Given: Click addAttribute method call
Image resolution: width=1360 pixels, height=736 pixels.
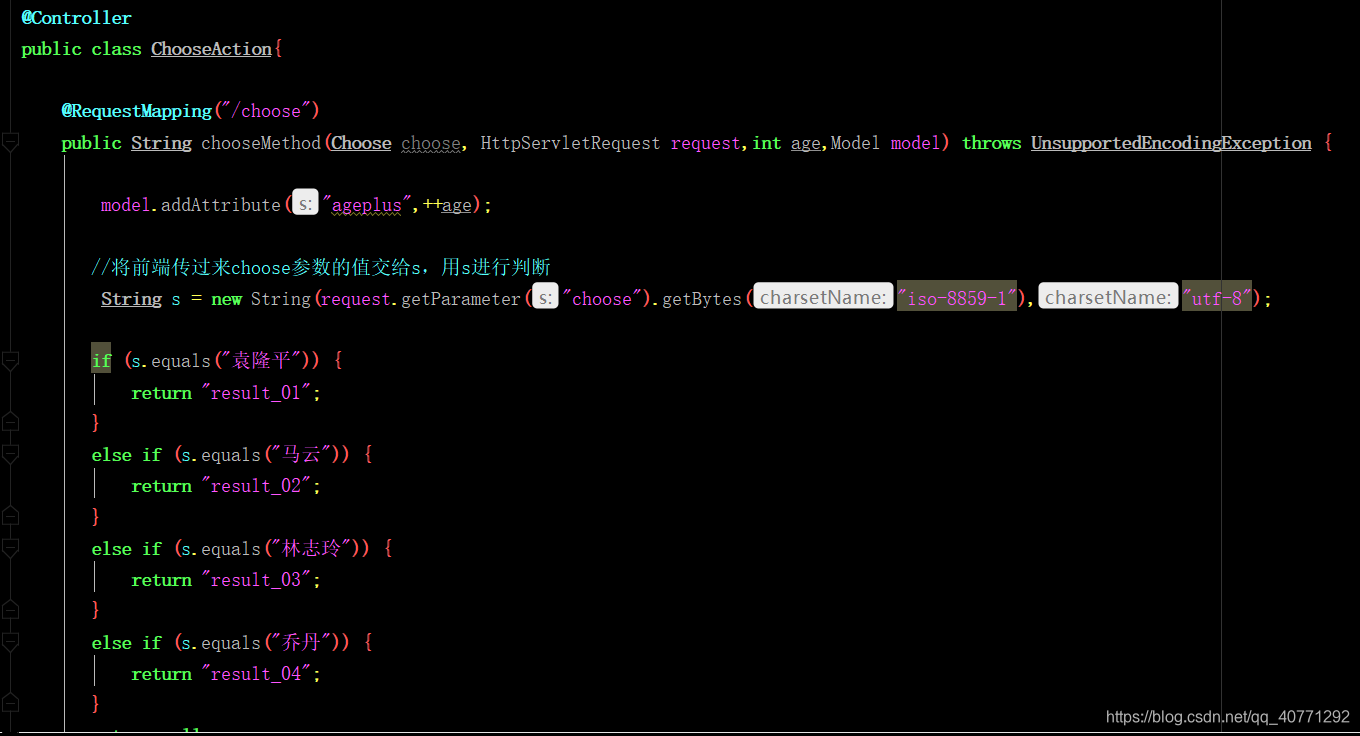Looking at the screenshot, I should point(221,205).
